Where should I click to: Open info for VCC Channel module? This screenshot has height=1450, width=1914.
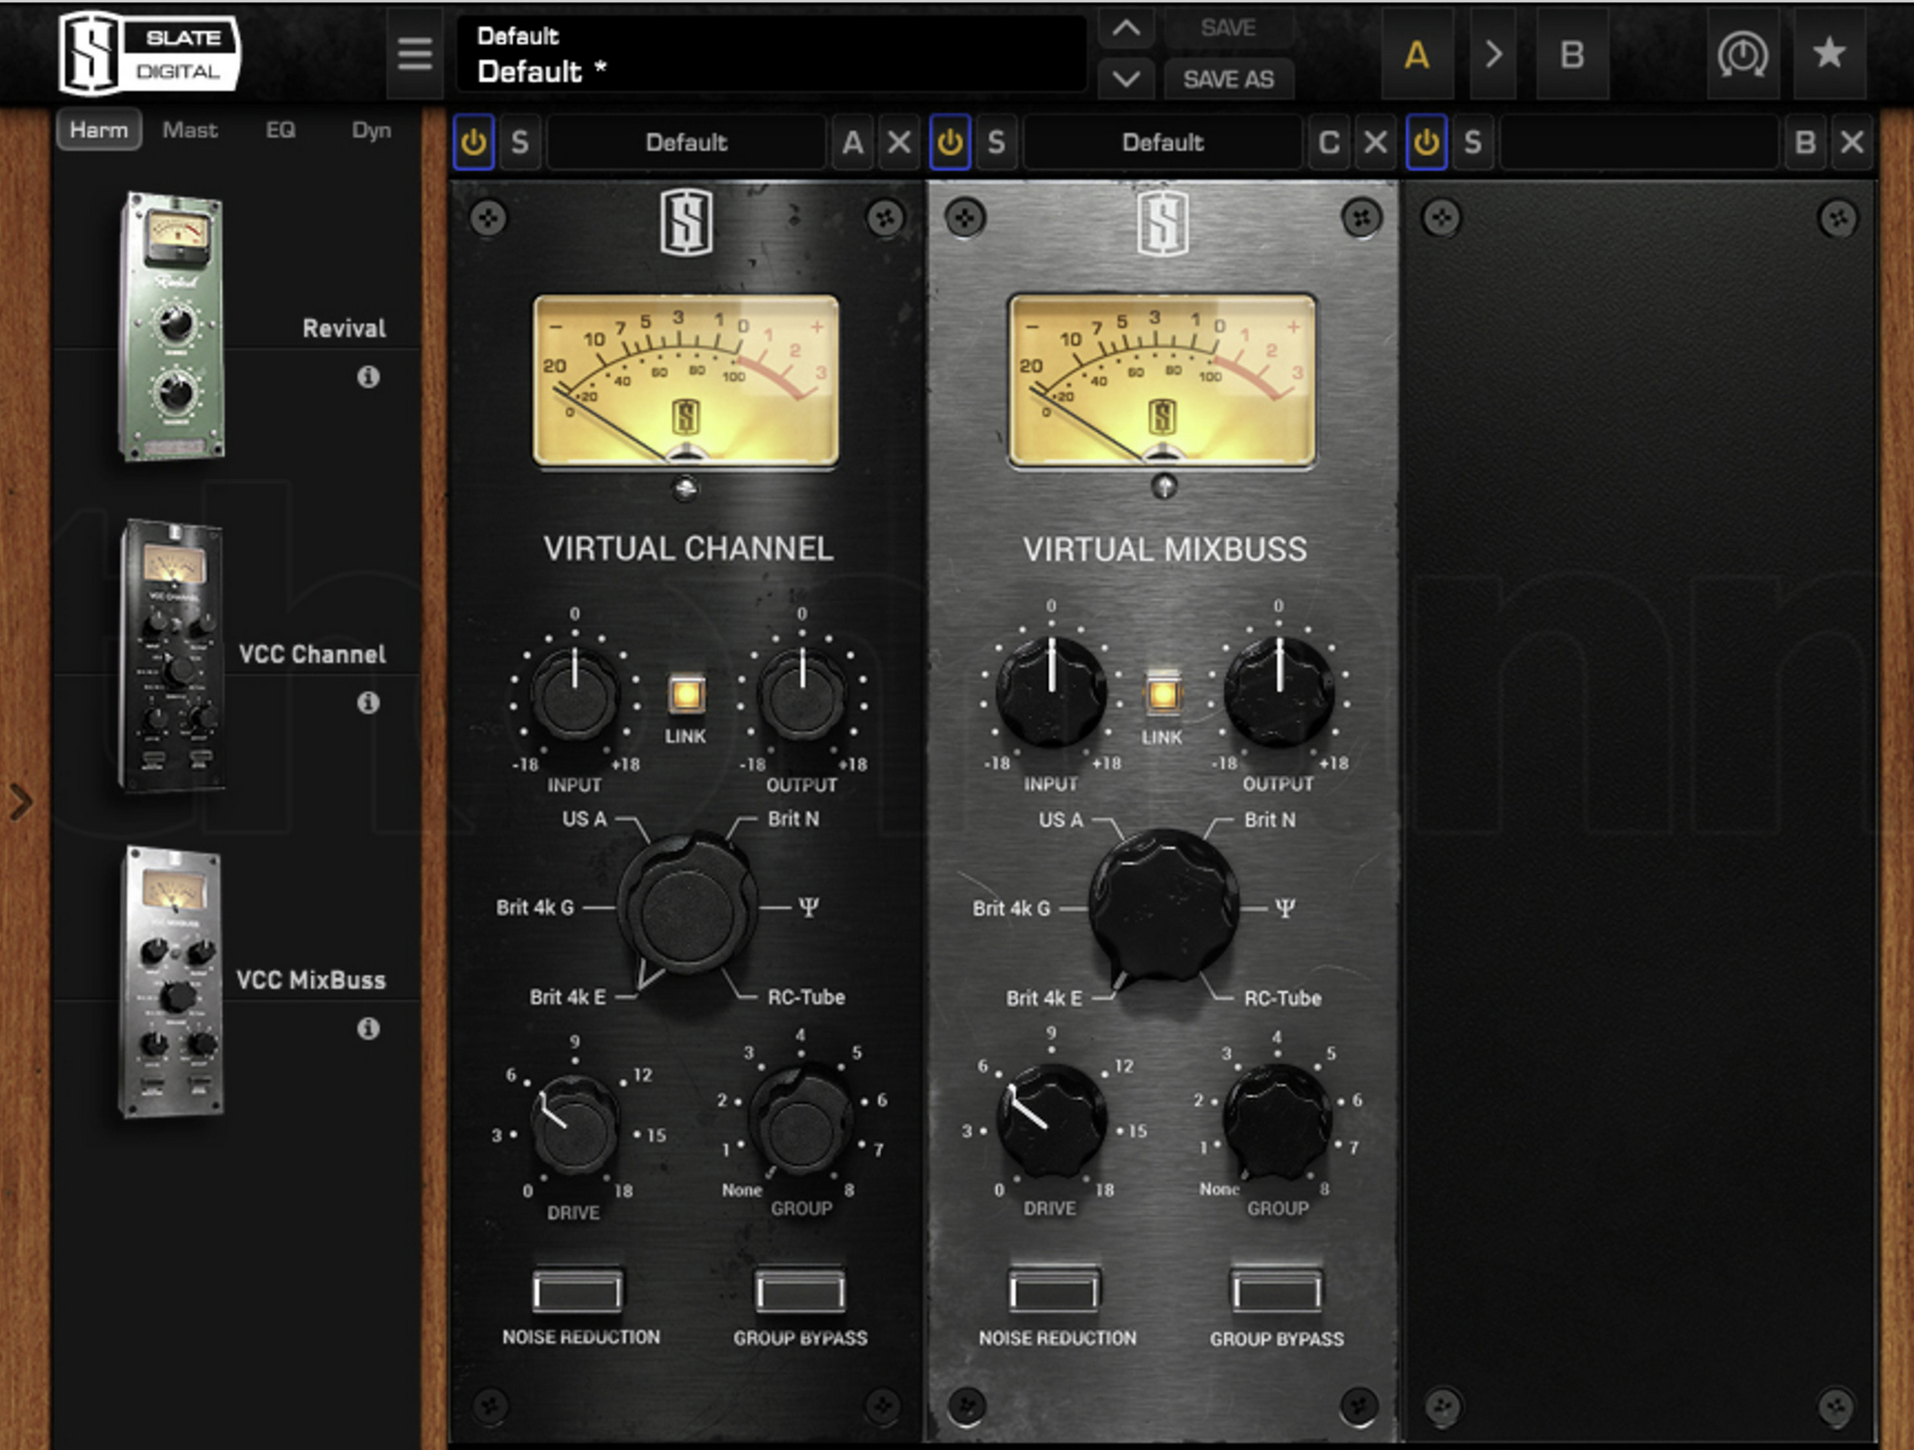pos(368,703)
